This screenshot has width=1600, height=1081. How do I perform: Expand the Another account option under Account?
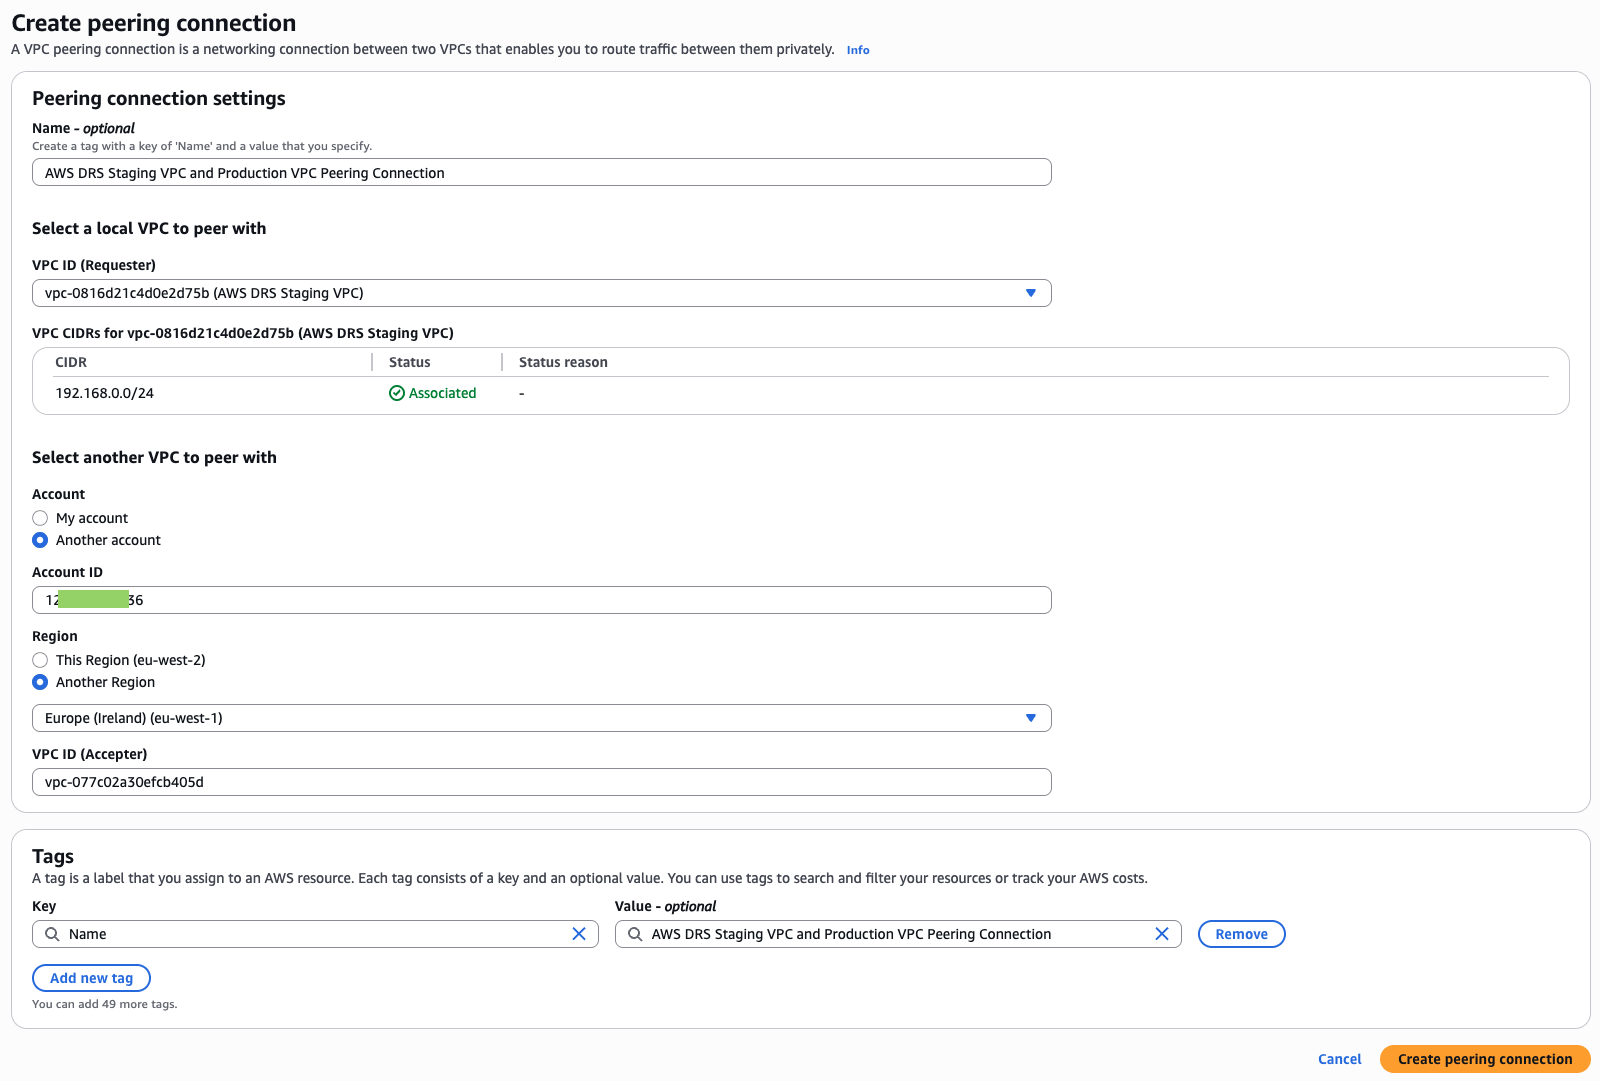point(40,540)
